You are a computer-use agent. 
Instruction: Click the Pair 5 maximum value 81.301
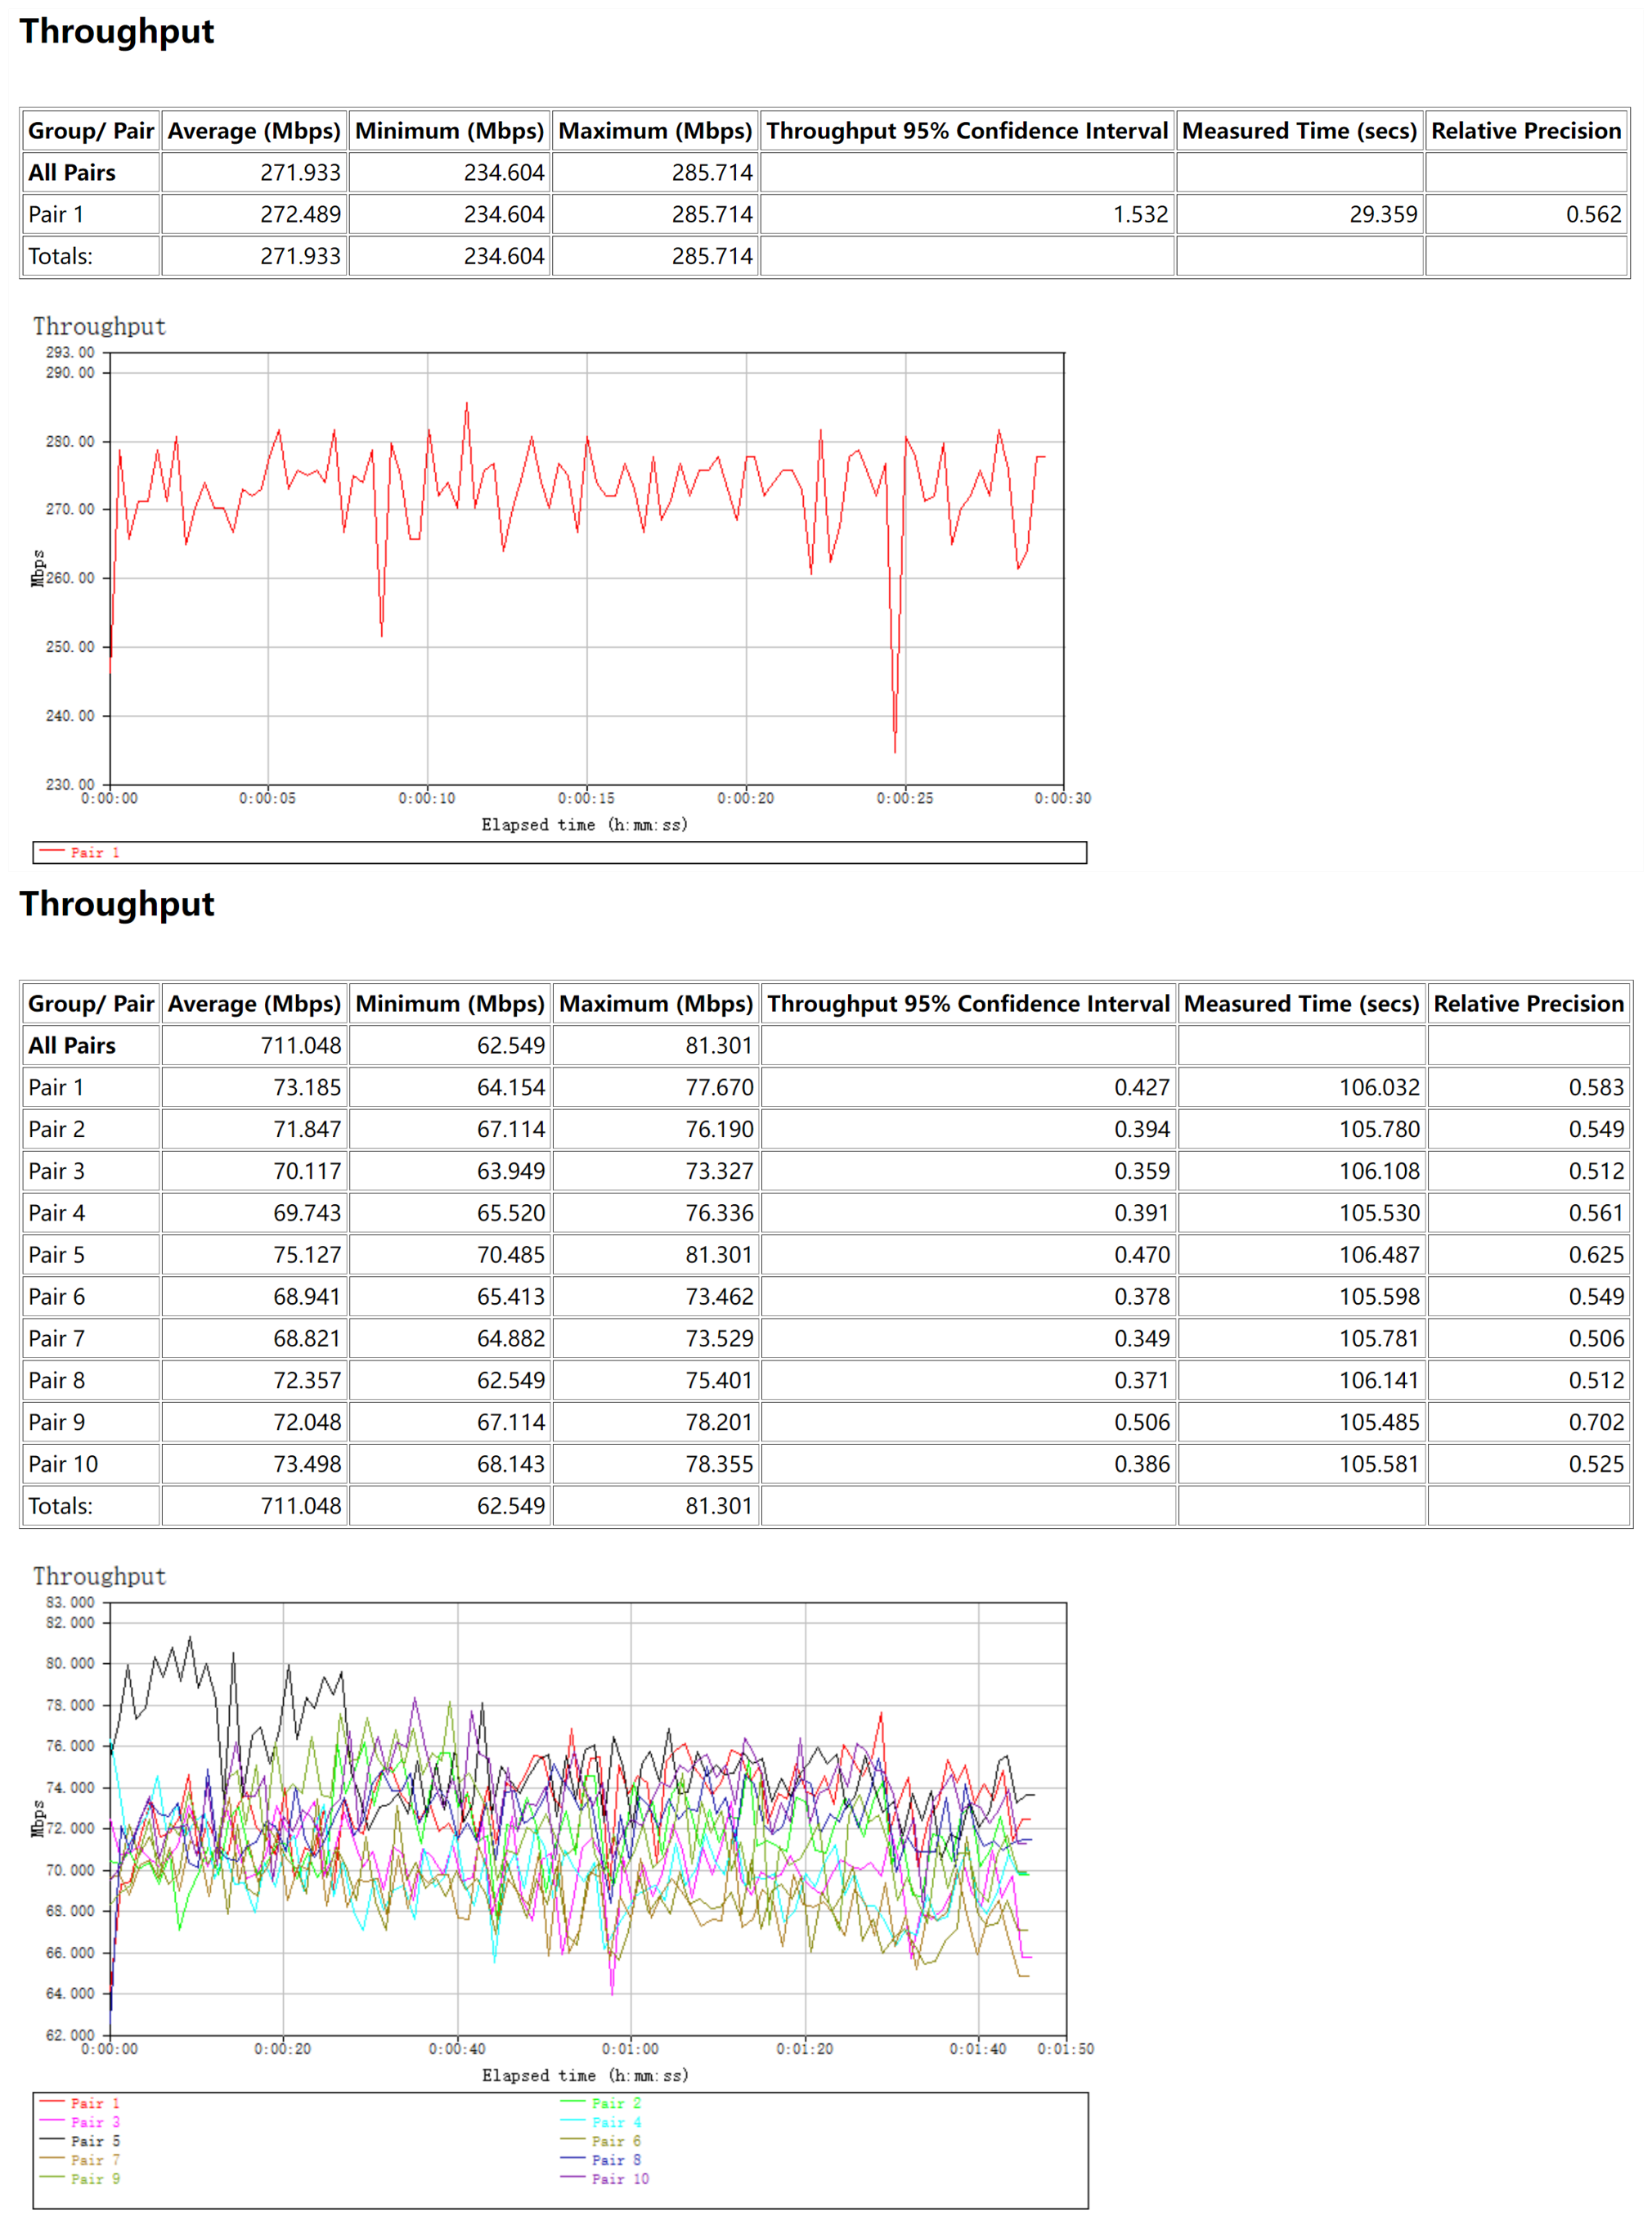[718, 1254]
